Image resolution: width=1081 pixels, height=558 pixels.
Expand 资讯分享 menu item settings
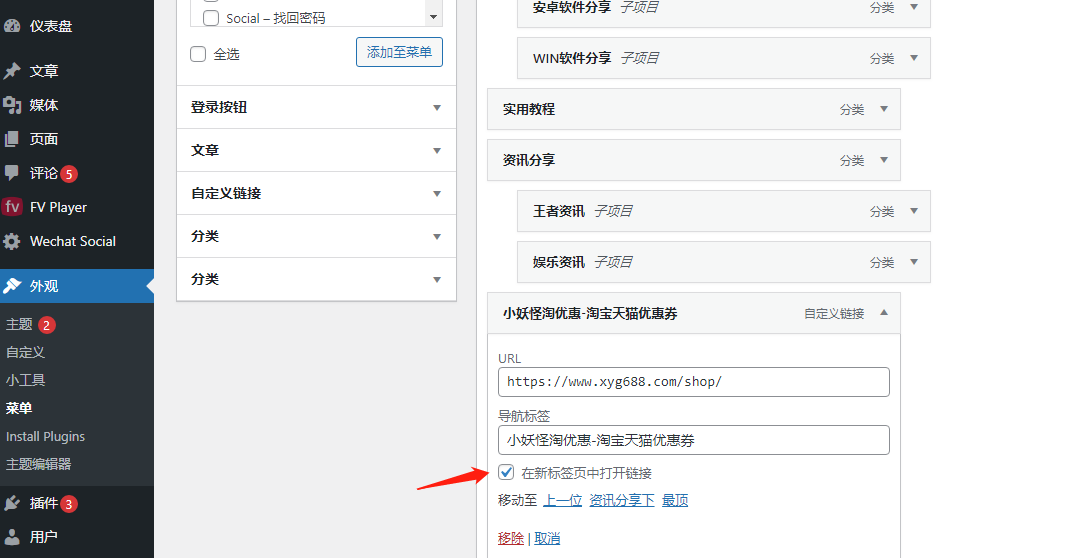tap(884, 160)
